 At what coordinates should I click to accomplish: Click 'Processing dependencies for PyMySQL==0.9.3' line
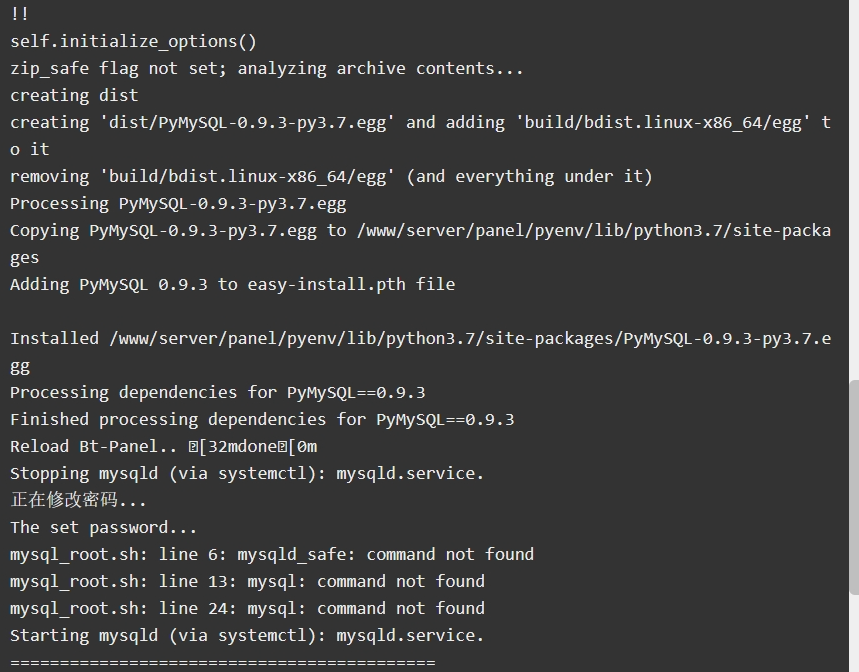point(217,393)
